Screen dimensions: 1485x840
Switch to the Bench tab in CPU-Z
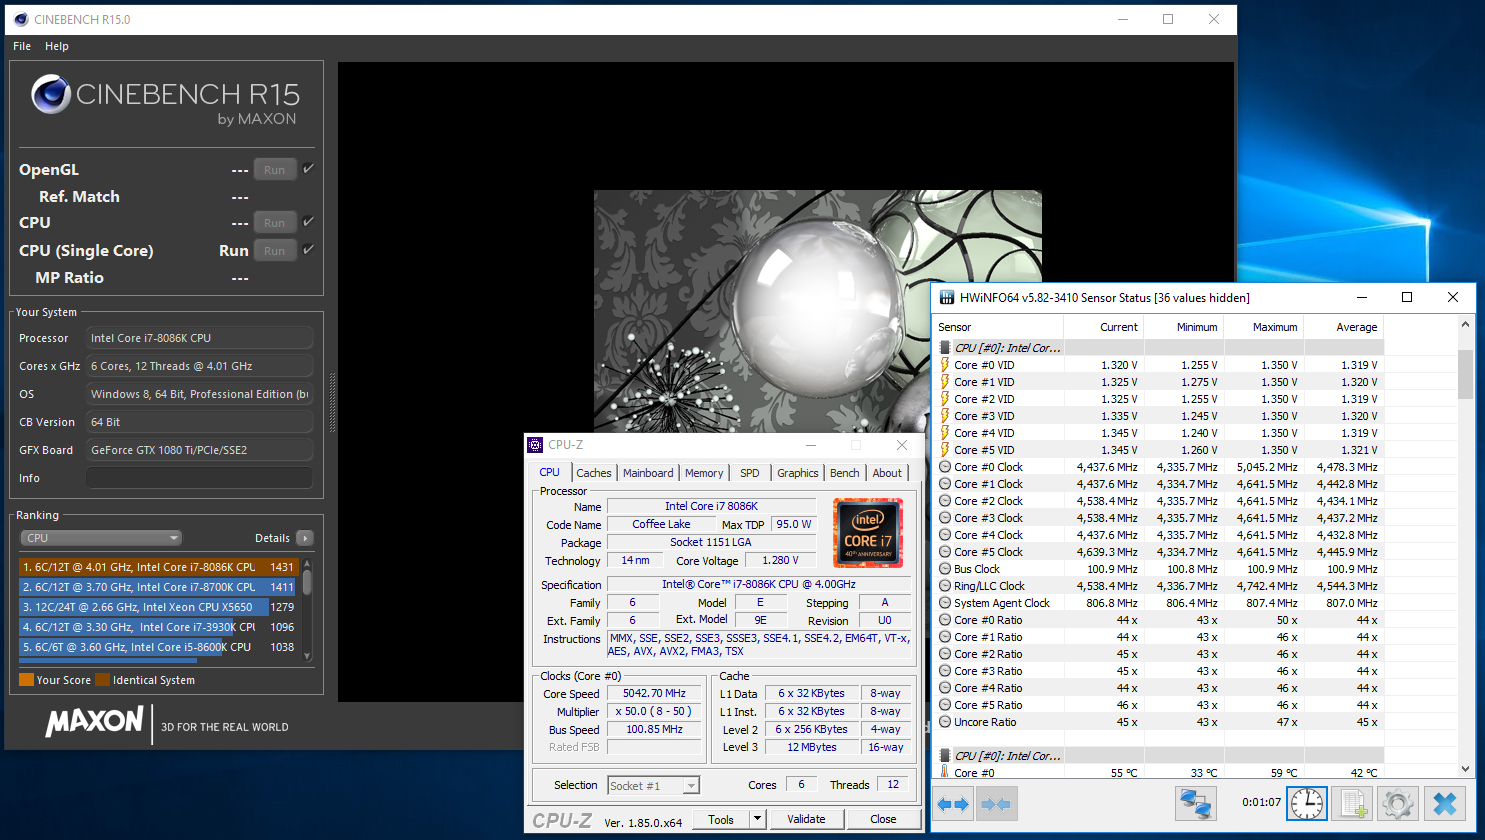845,473
